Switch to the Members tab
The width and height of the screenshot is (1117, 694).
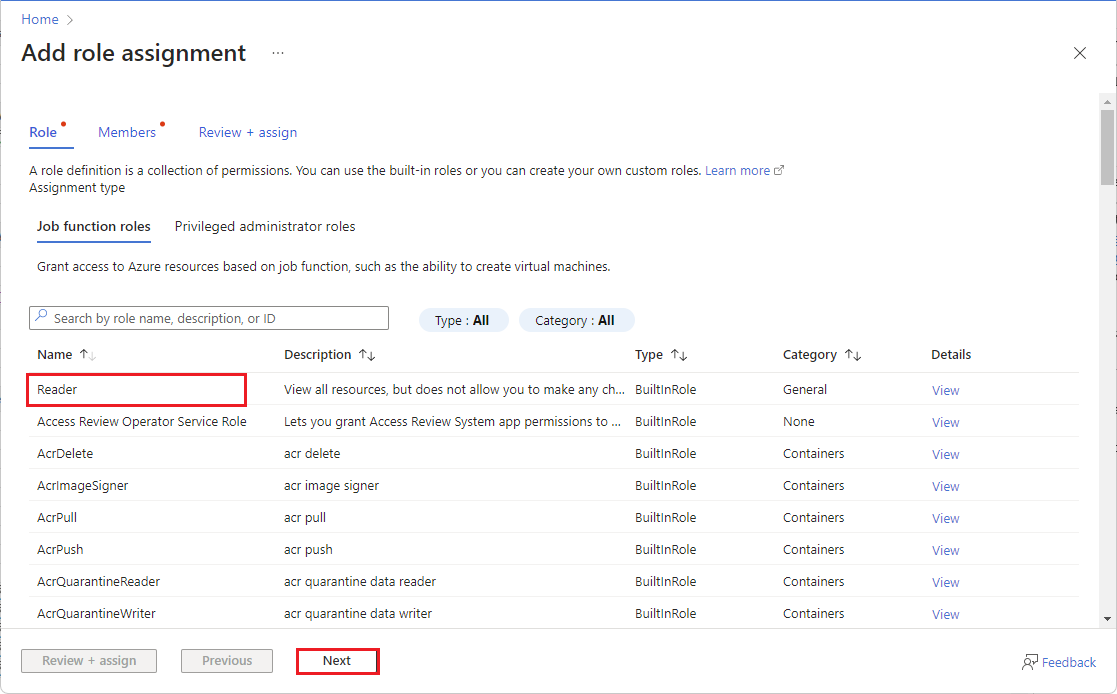point(127,132)
